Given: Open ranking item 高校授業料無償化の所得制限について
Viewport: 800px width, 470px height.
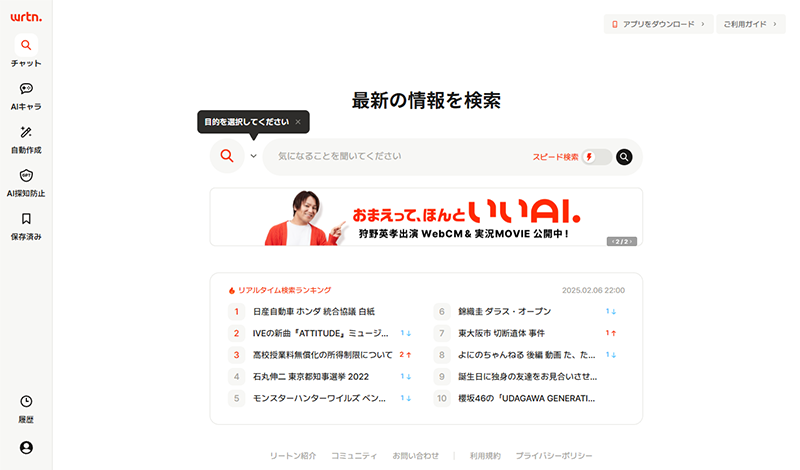Looking at the screenshot, I should (321, 355).
